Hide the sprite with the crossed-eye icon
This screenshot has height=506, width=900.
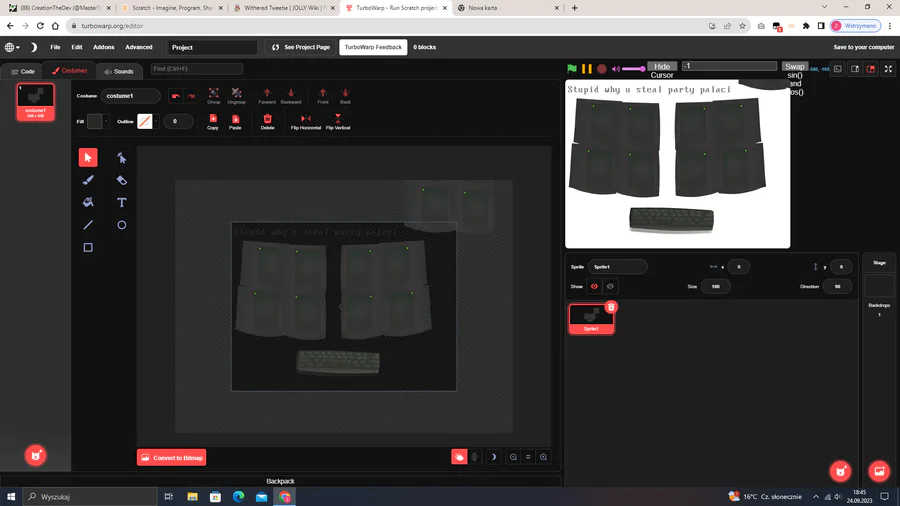(610, 286)
